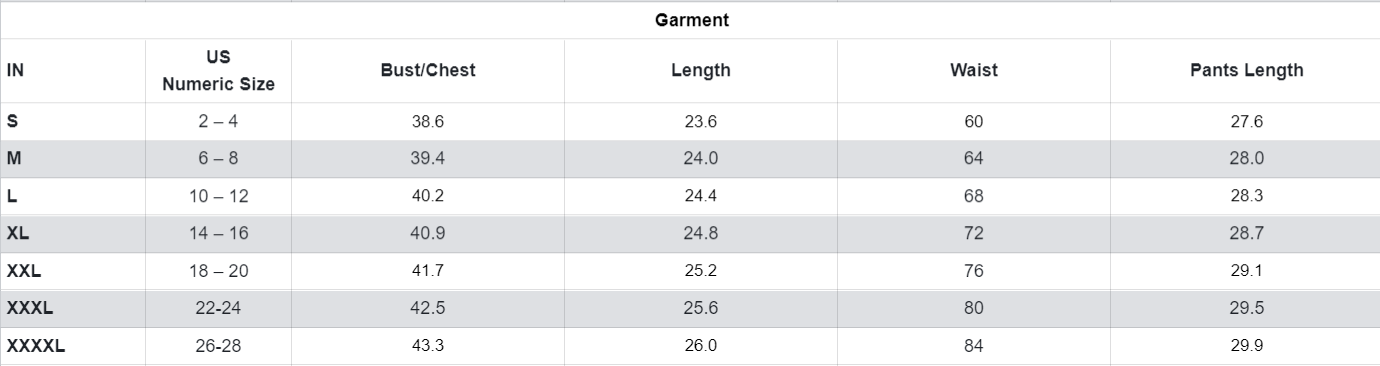1380x366 pixels.
Task: Click the Garment table header
Action: [x=691, y=20]
